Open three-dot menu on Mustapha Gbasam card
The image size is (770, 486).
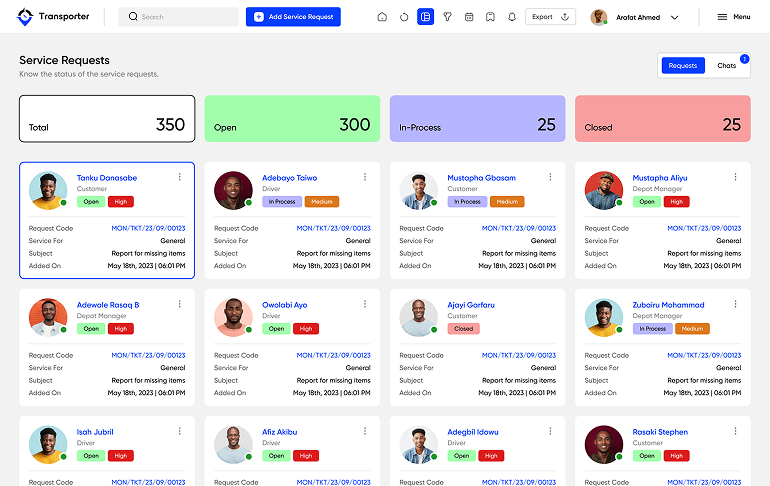coord(550,177)
